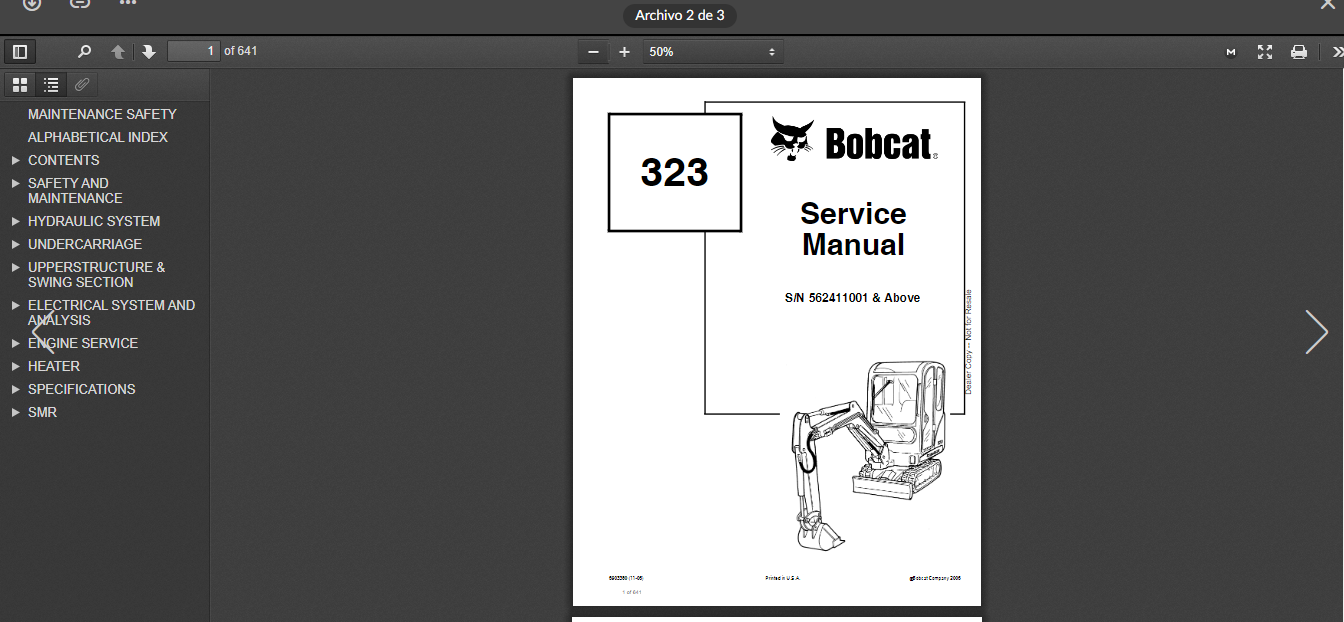Screen dimensions: 1344x622
Task: Open ELECTRICAL SYSTEM AND ANALYSIS entry
Action: (112, 312)
